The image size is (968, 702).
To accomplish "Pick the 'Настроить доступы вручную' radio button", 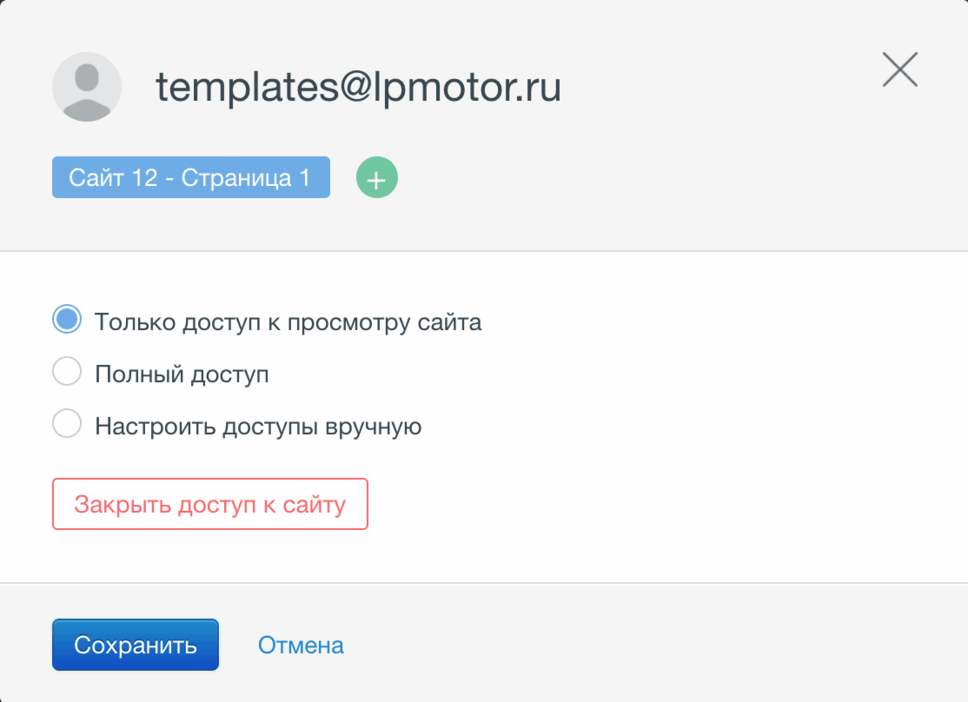I will 67,424.
